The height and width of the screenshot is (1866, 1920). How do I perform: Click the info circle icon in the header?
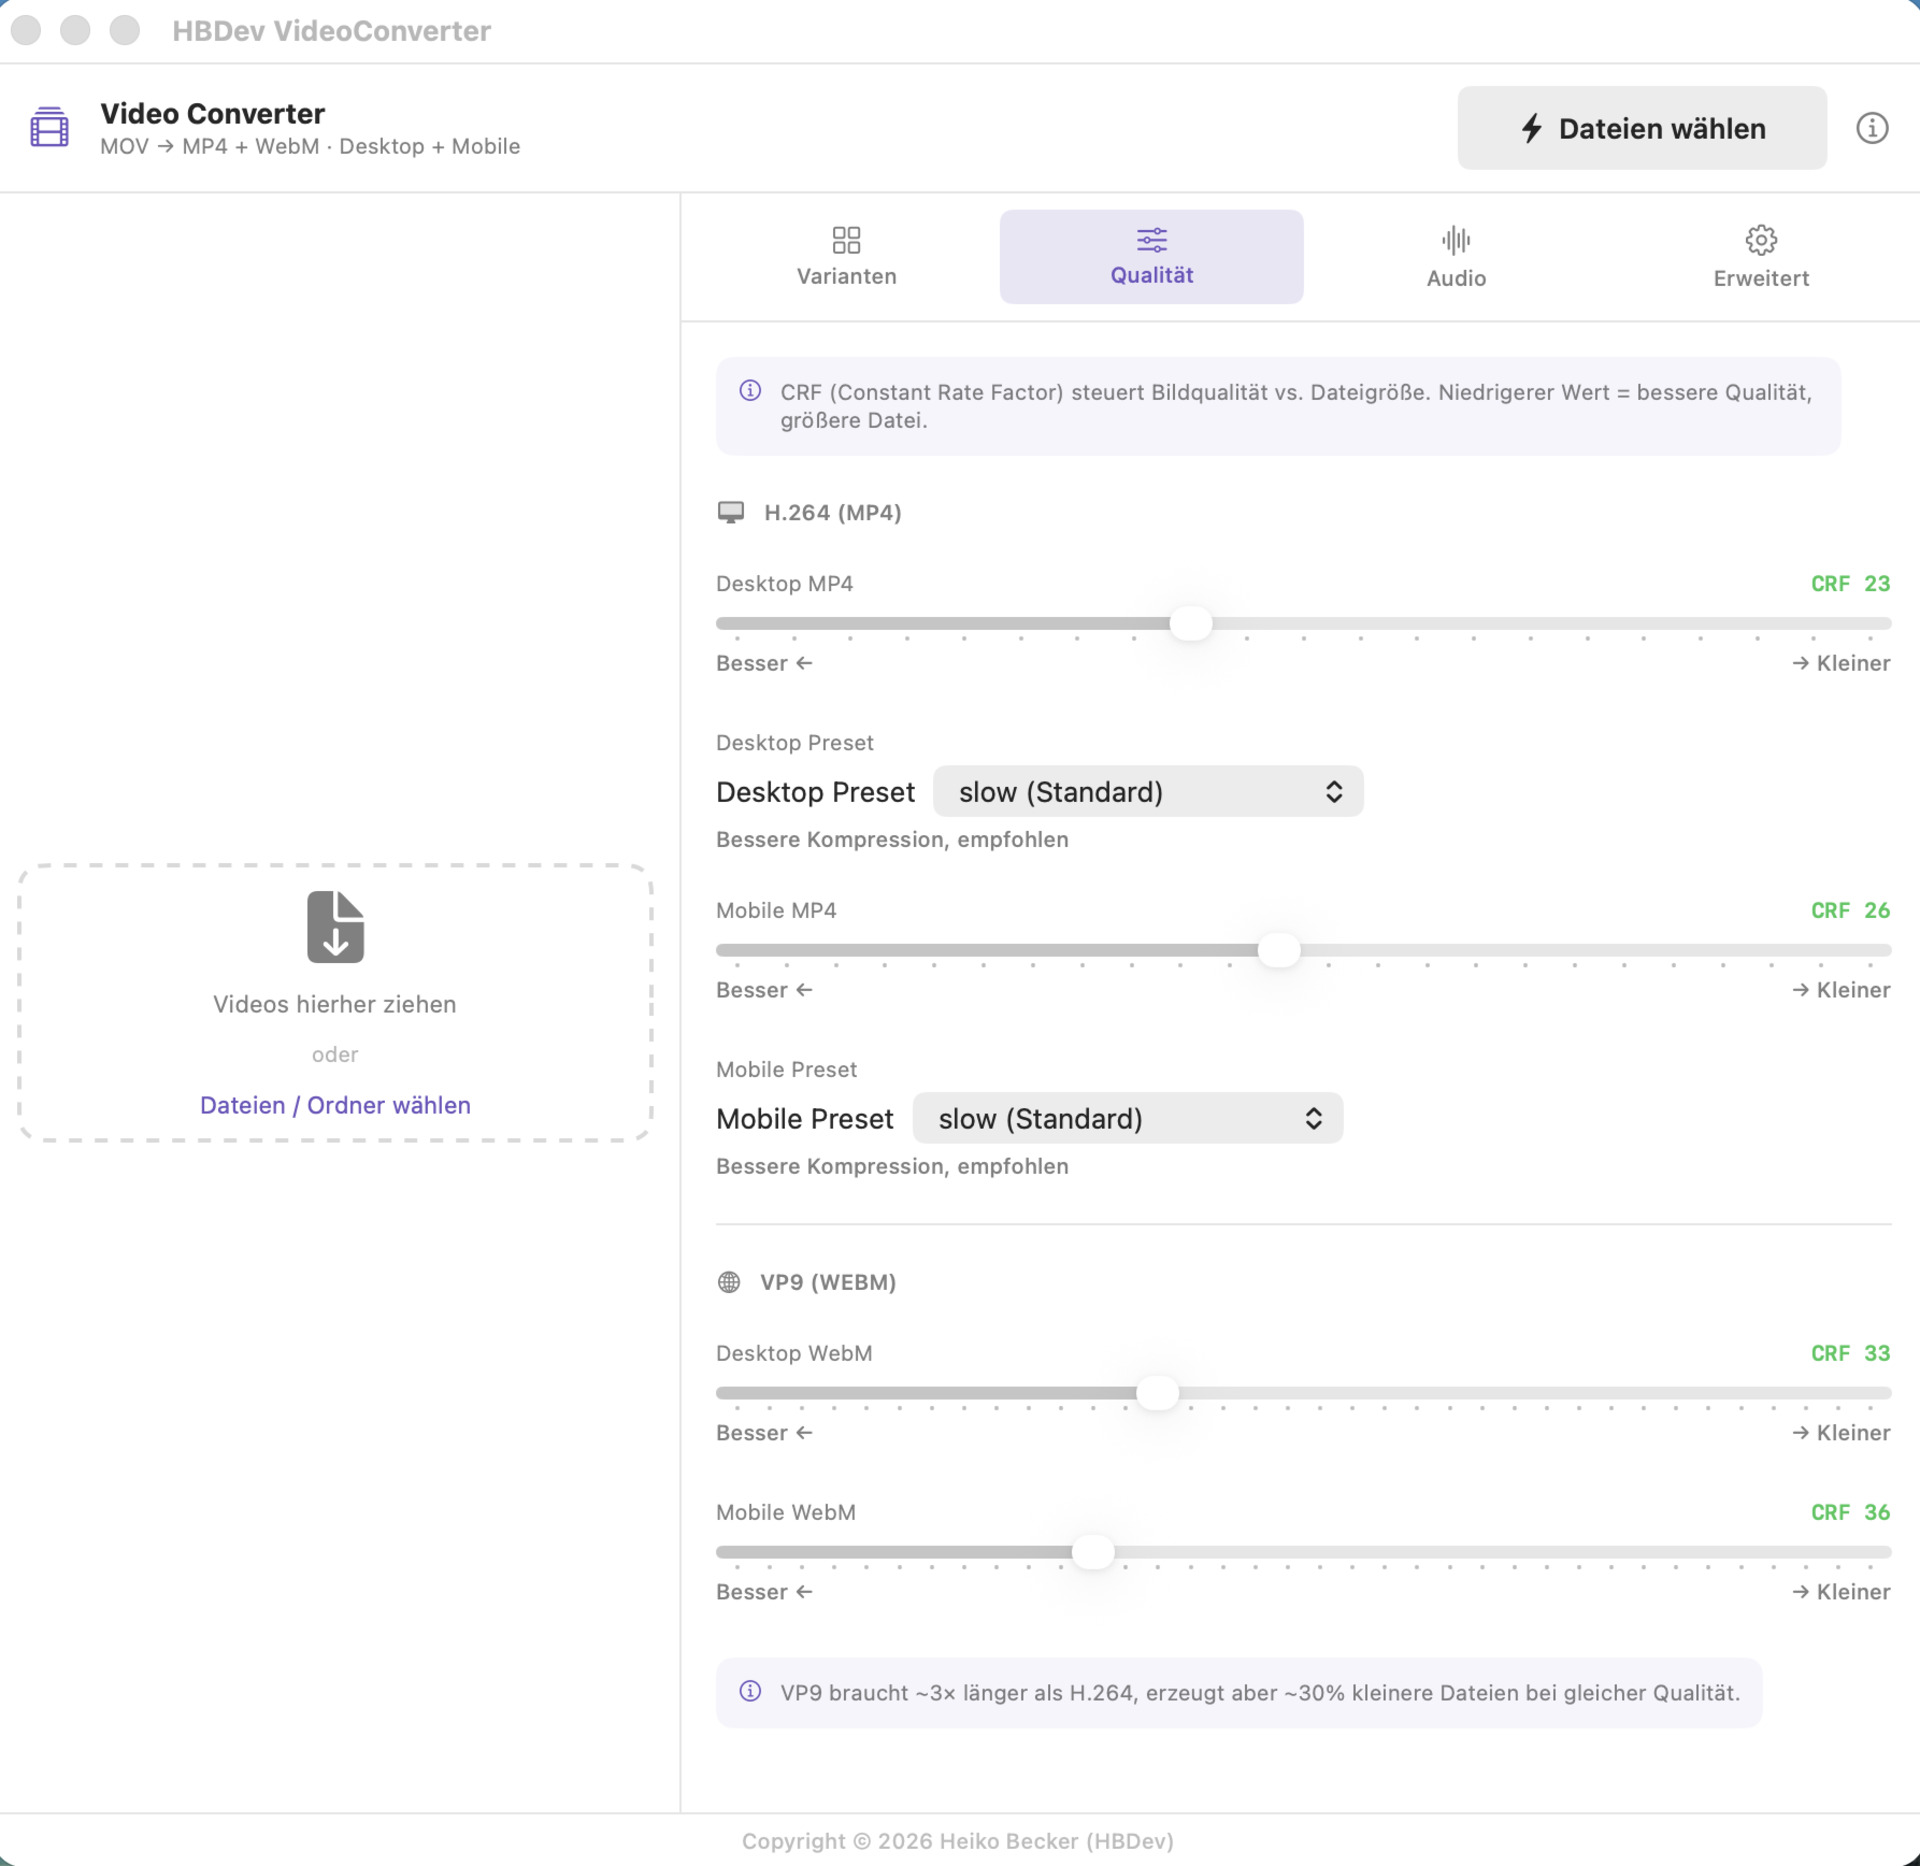1872,128
